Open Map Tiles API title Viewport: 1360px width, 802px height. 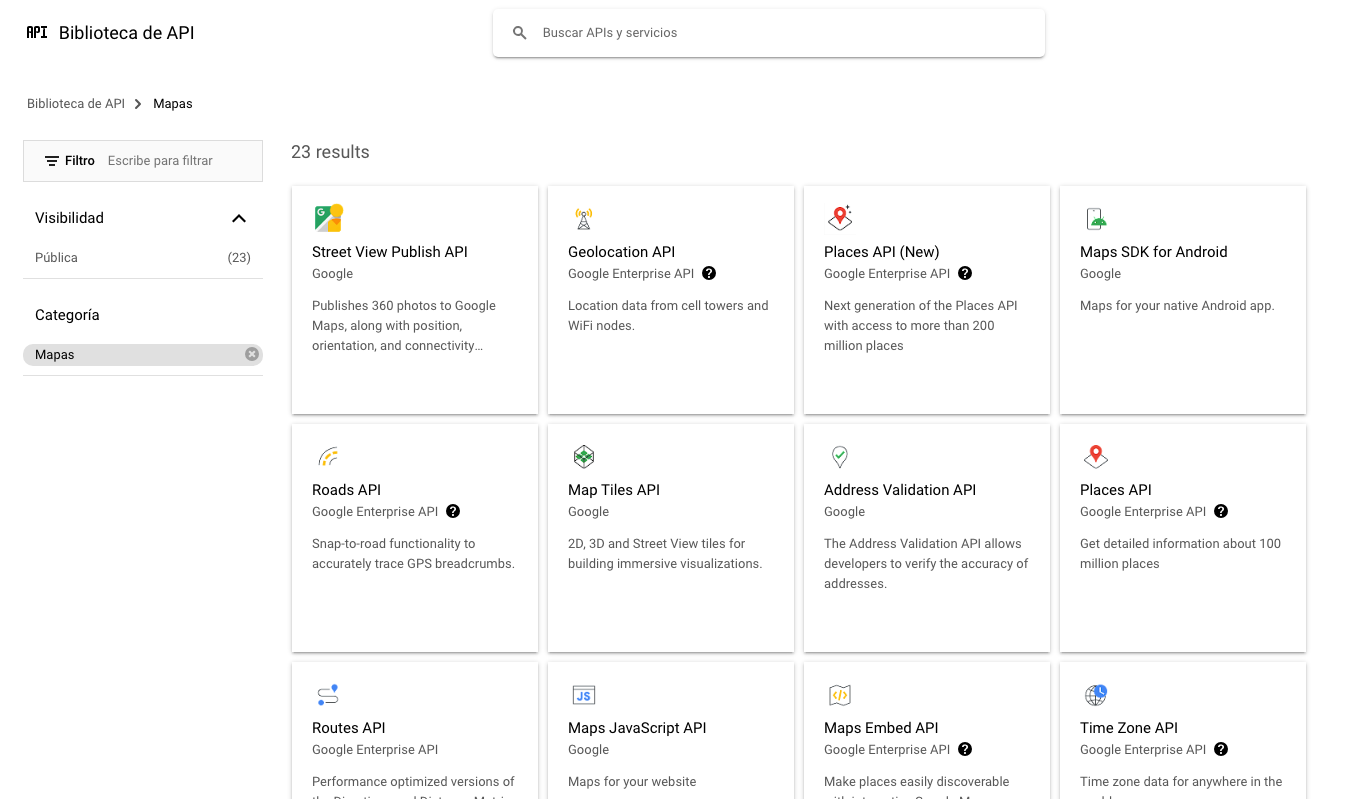click(614, 490)
